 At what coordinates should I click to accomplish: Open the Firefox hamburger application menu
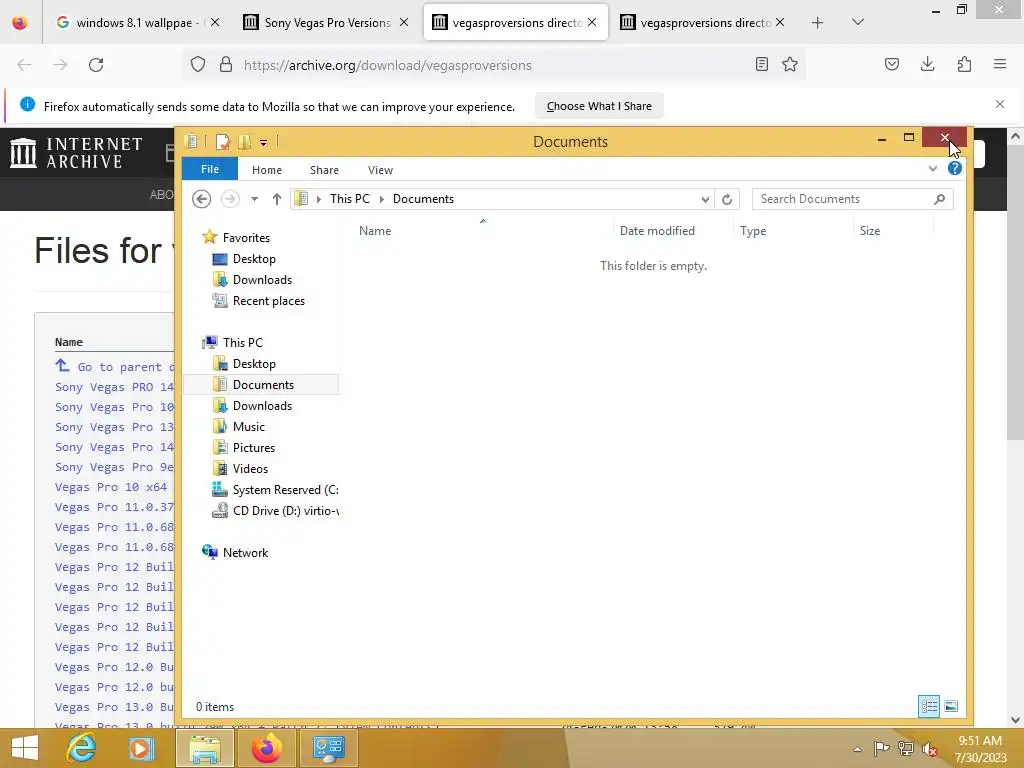pyautogui.click(x=1000, y=65)
